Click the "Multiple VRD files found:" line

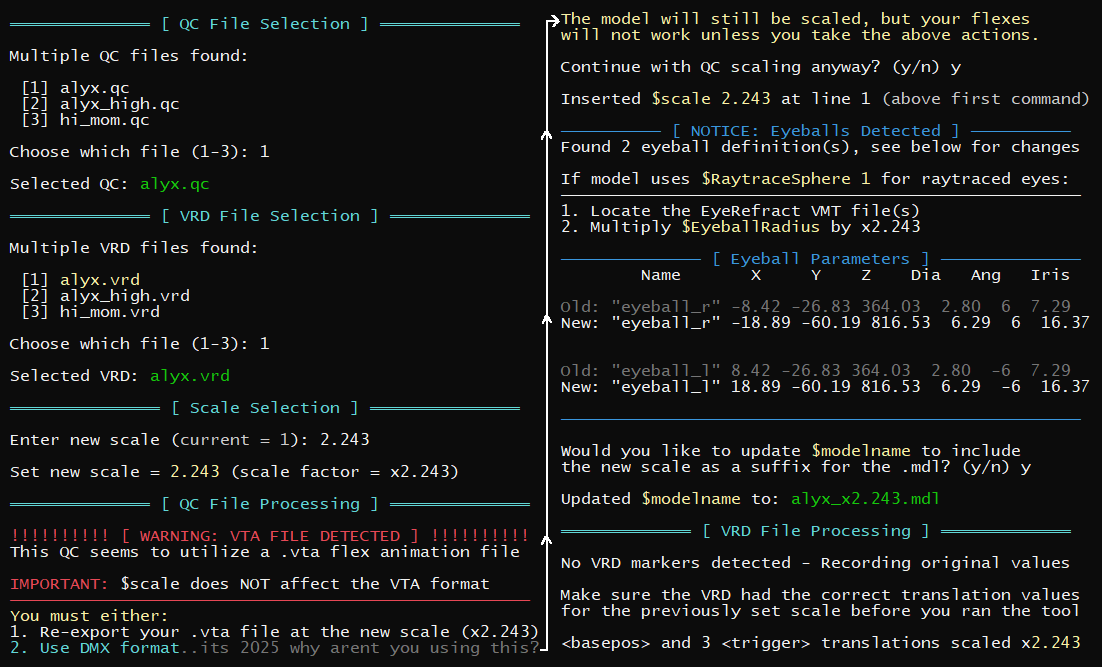(134, 248)
